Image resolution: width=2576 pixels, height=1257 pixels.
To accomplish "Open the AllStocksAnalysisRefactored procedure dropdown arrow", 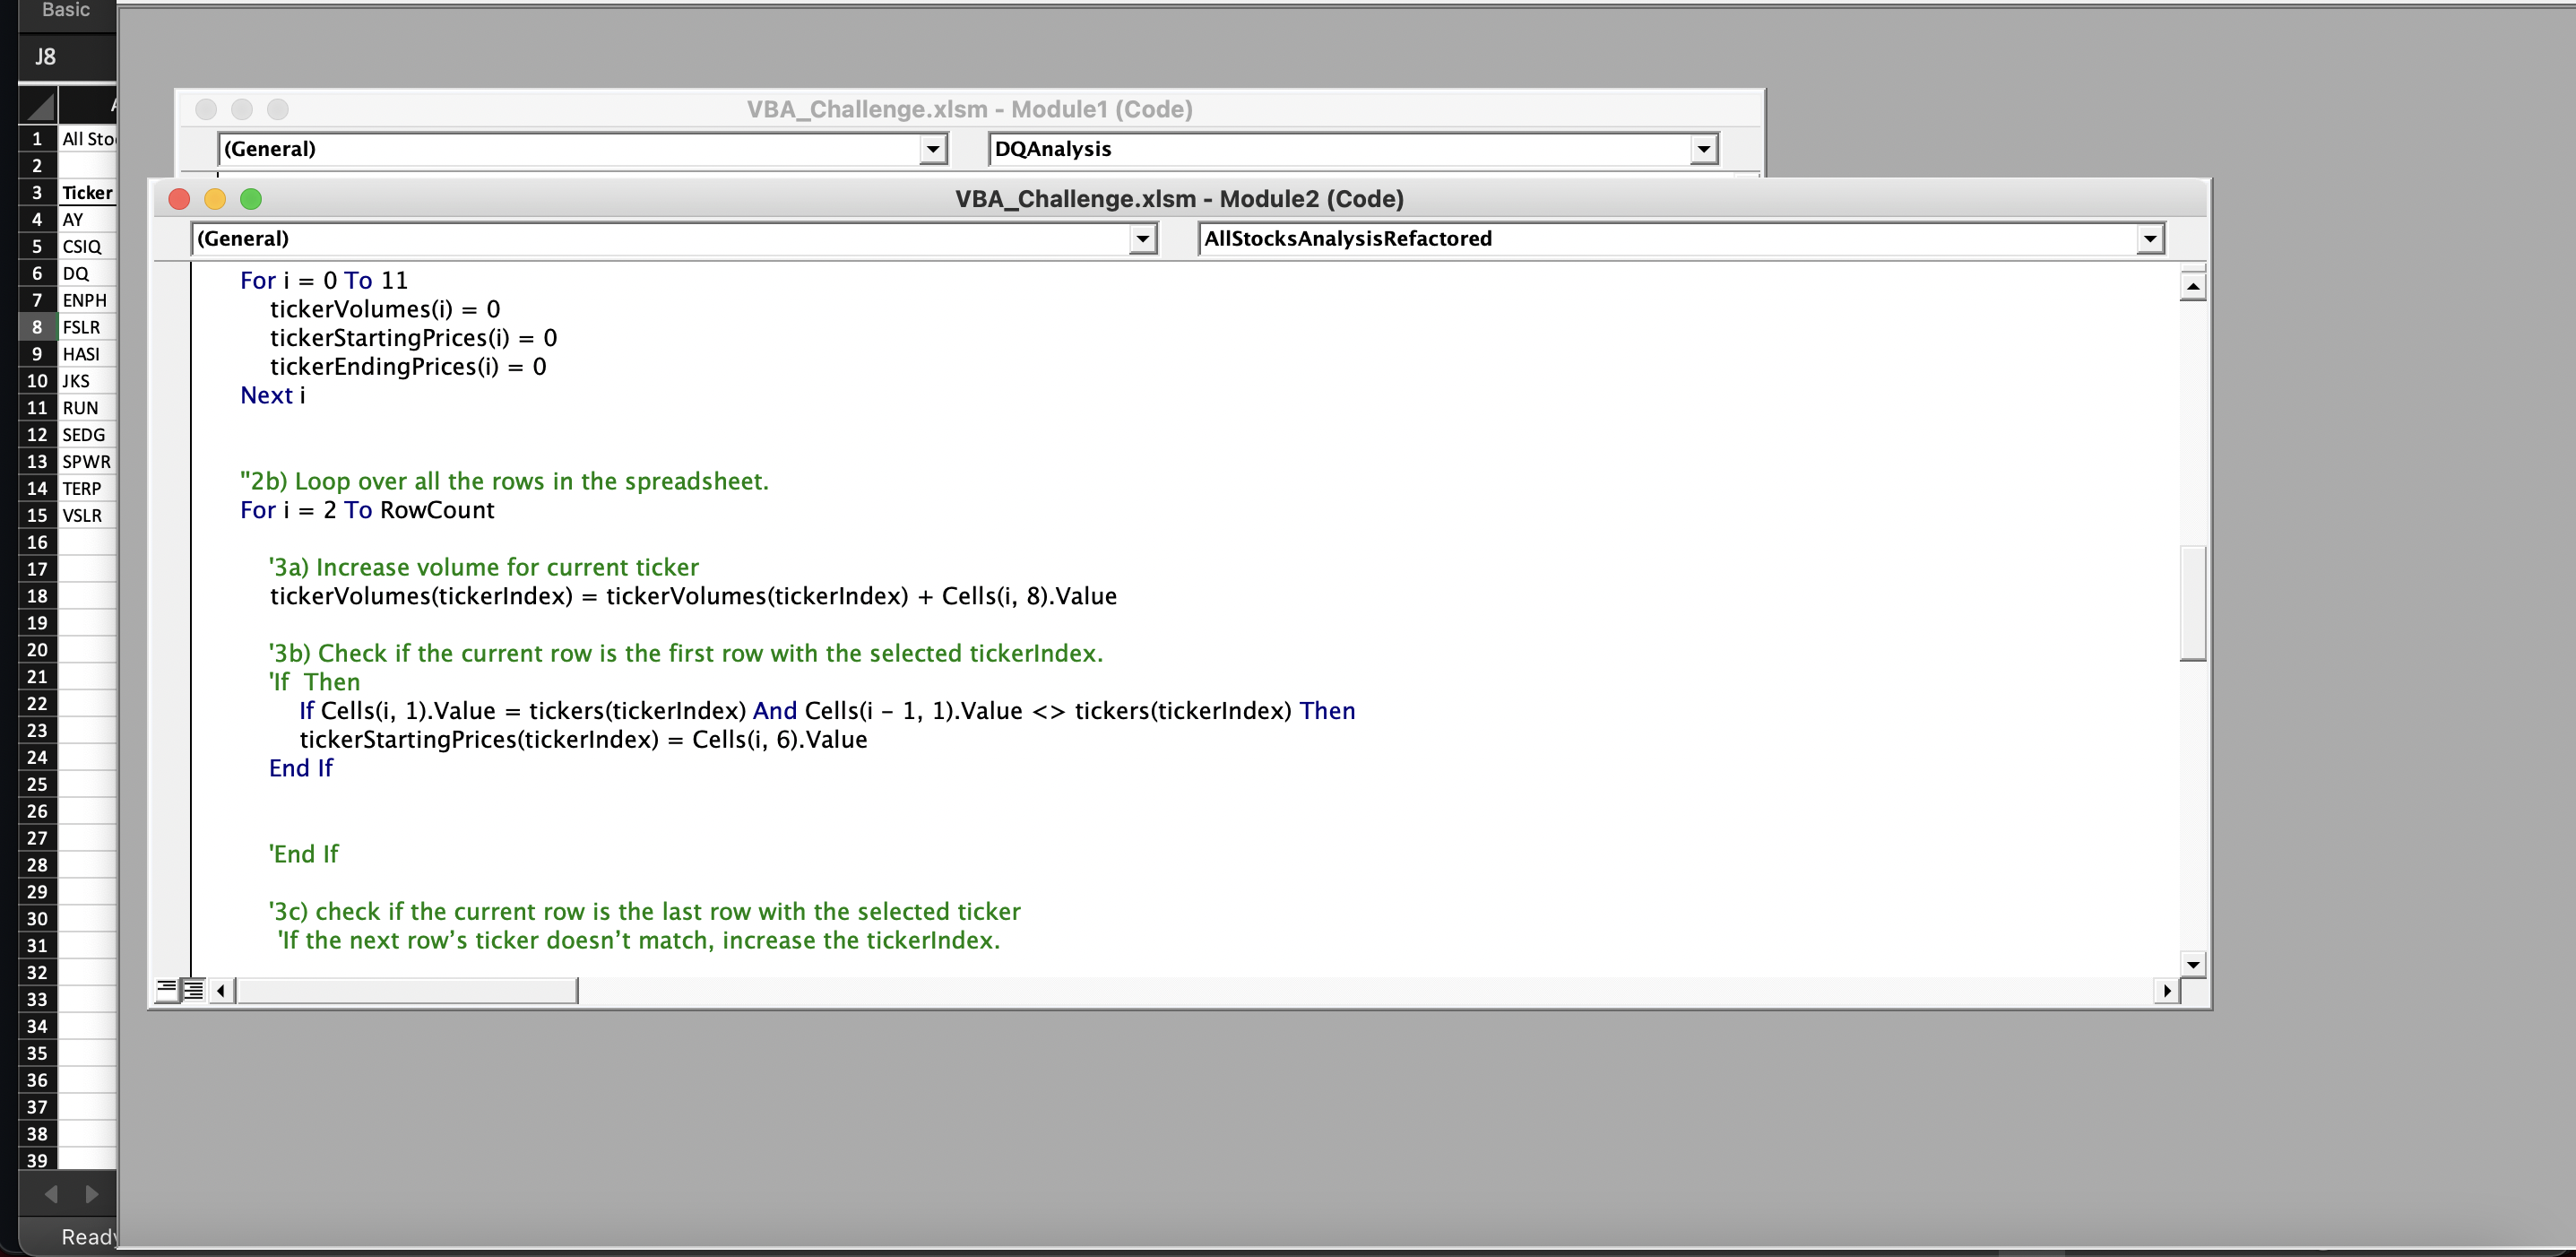I will click(2149, 239).
